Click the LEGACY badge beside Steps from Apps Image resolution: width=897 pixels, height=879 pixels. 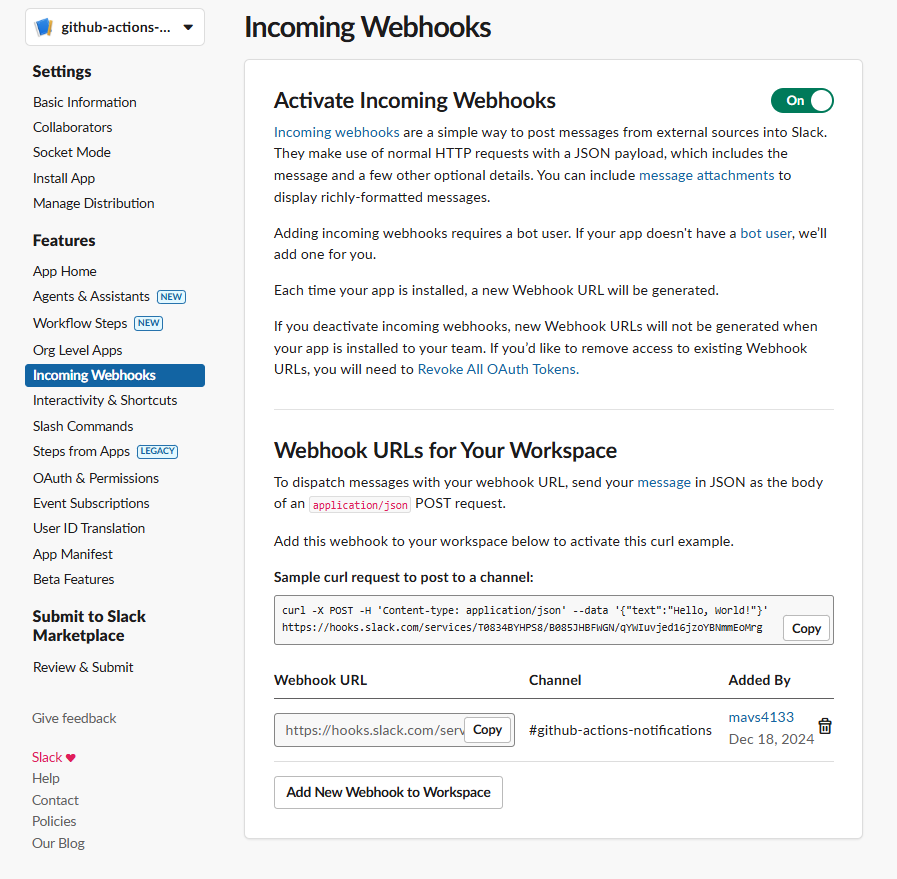tap(157, 451)
